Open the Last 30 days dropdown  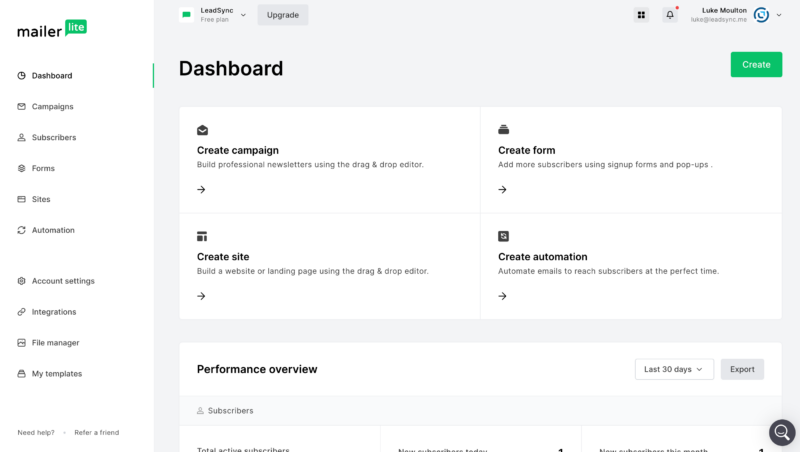674,369
